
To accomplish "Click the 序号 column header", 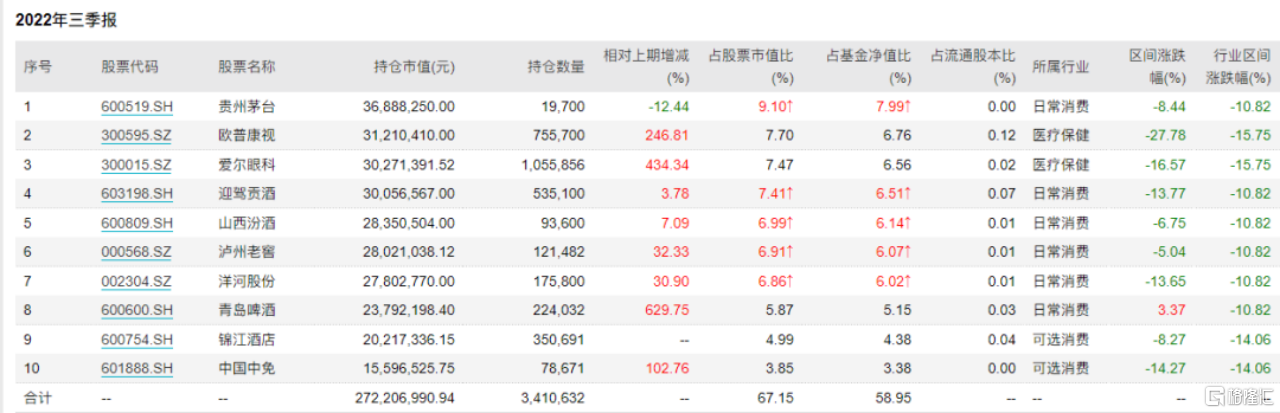I will pyautogui.click(x=38, y=67).
